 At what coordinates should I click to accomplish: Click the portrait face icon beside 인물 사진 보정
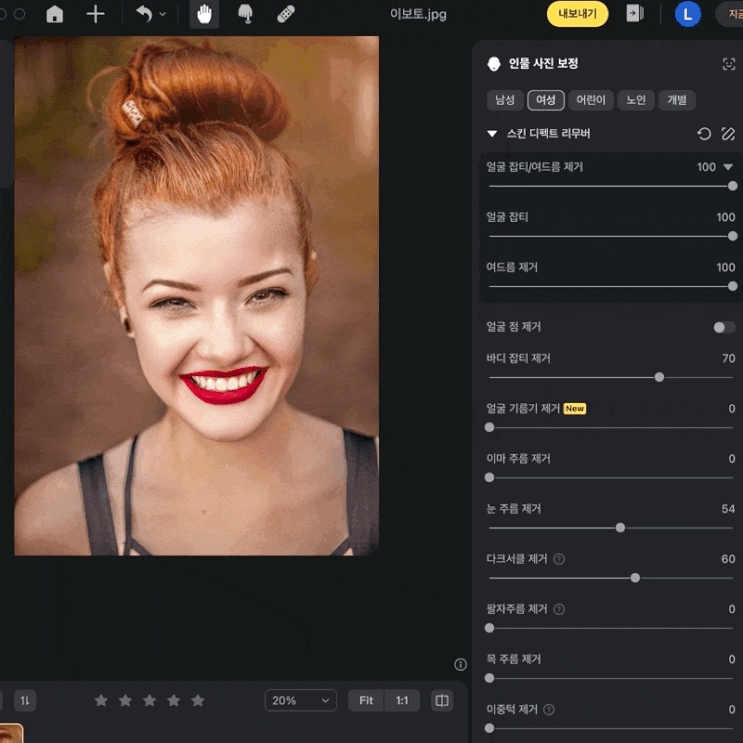(x=494, y=64)
